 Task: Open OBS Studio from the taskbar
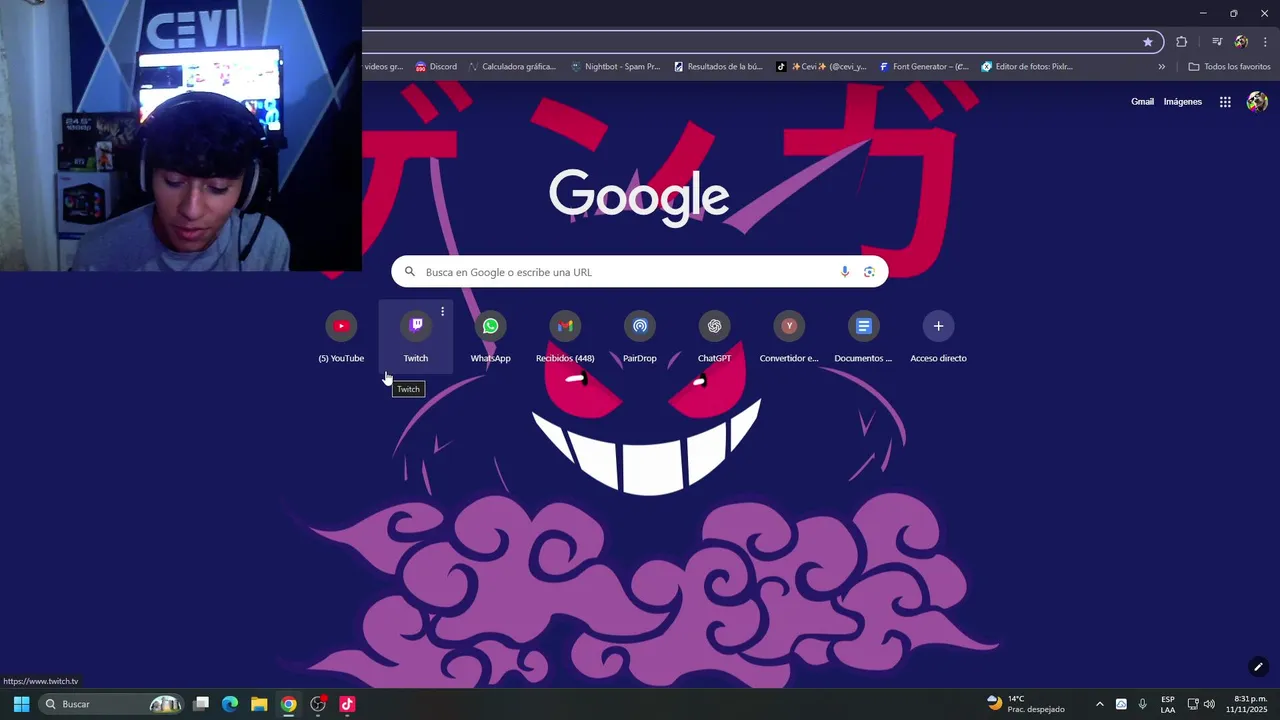[318, 704]
